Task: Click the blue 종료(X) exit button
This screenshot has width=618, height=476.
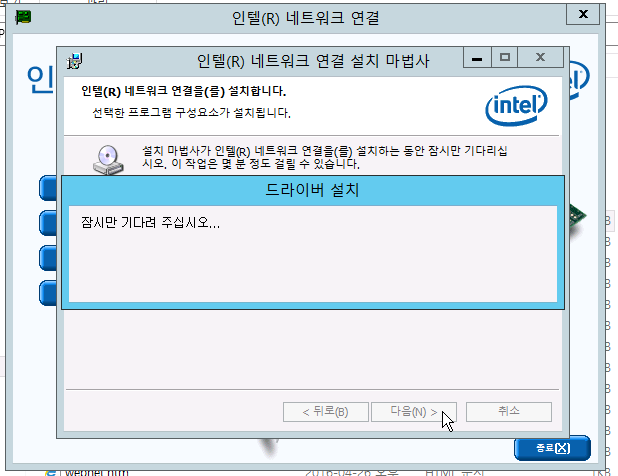Action: [553, 448]
